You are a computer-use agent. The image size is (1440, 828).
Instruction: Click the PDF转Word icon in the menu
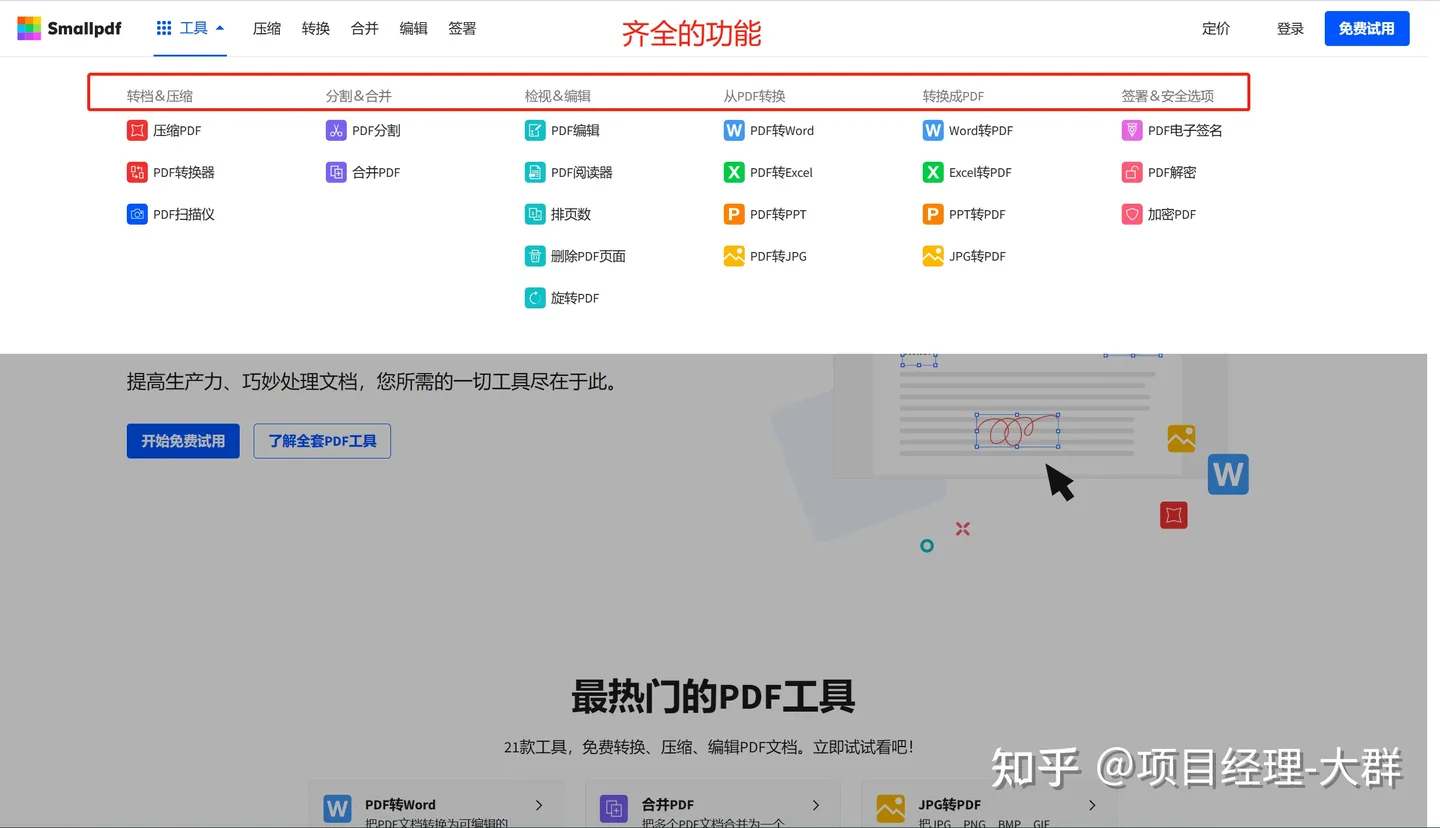pos(734,130)
